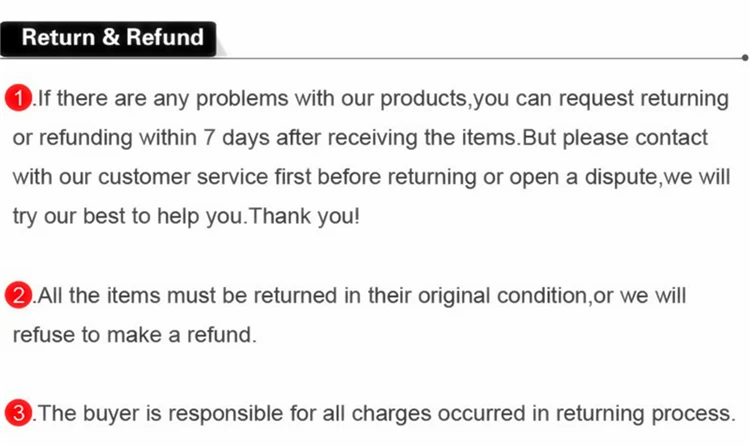The image size is (750, 446).
Task: Click the 'Thank you!' text
Action: click(x=304, y=216)
